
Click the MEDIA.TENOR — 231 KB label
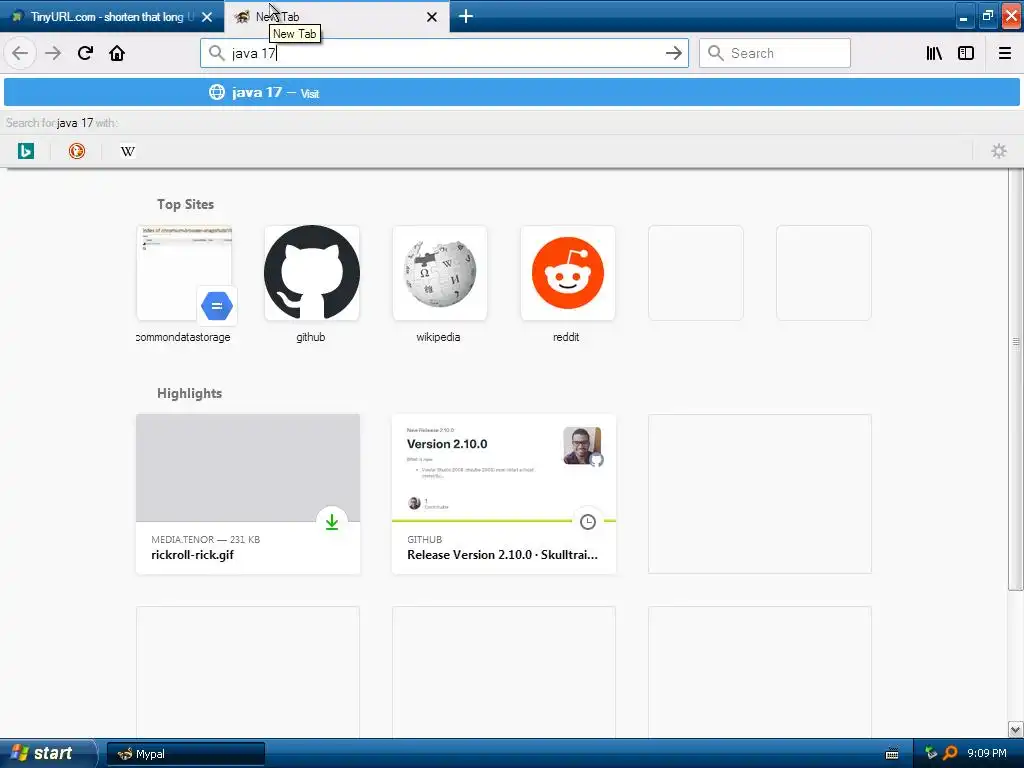[206, 539]
